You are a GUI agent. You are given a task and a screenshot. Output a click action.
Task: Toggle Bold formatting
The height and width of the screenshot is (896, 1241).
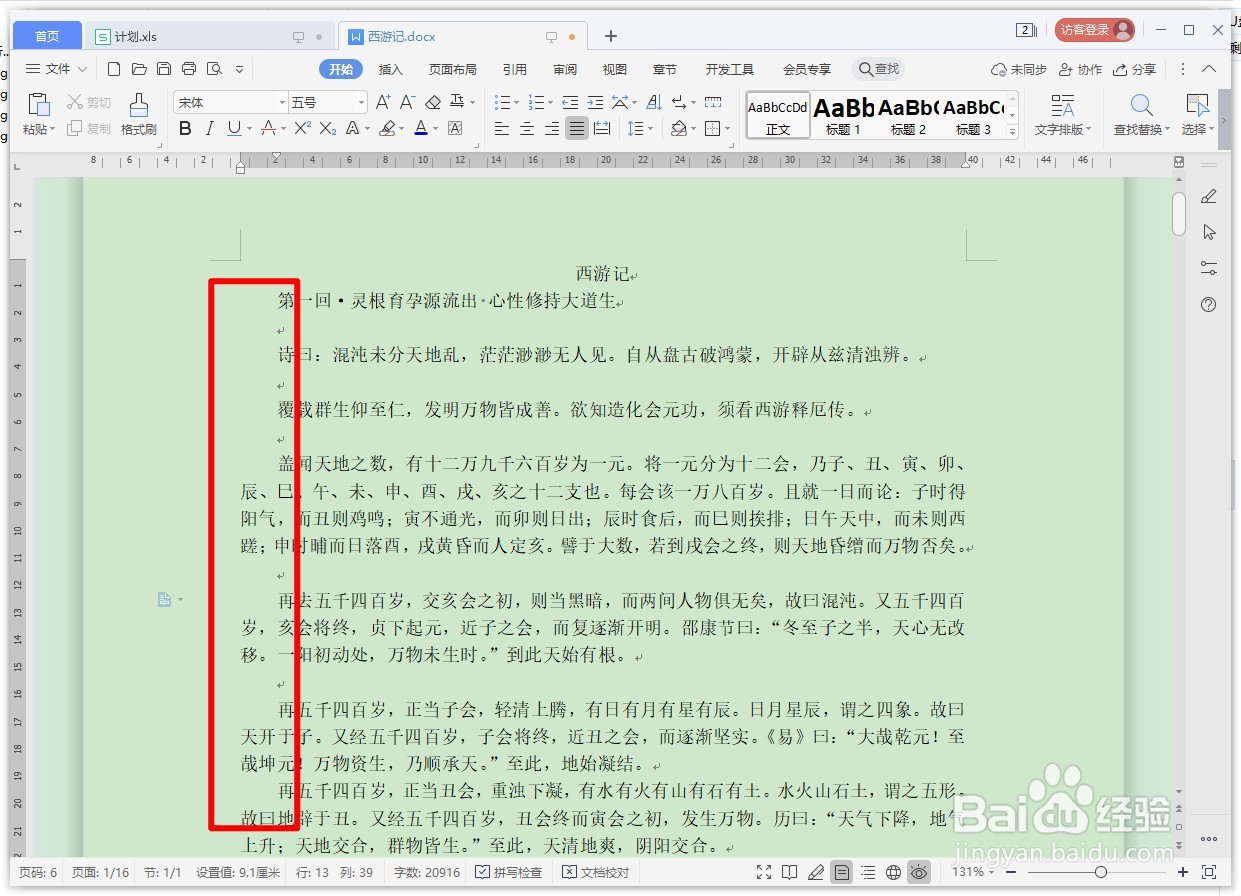(x=185, y=128)
